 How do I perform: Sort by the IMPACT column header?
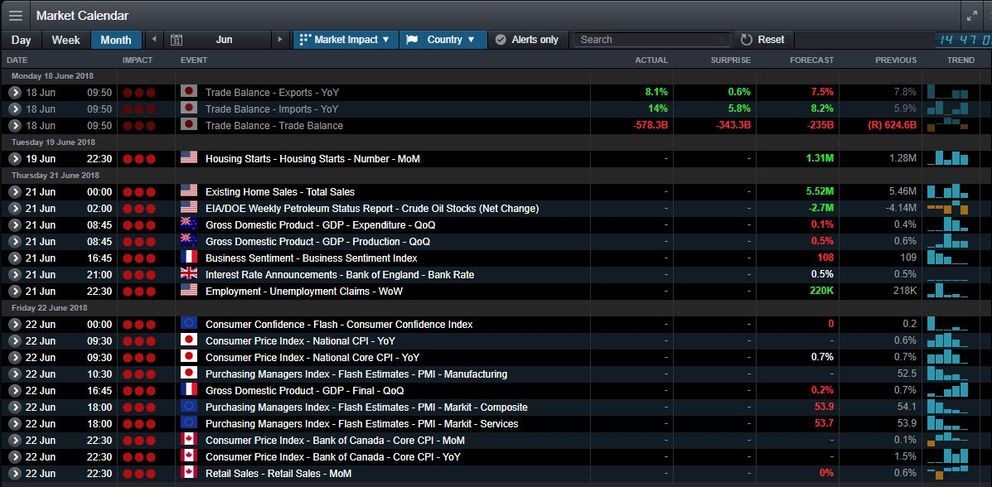(137, 60)
